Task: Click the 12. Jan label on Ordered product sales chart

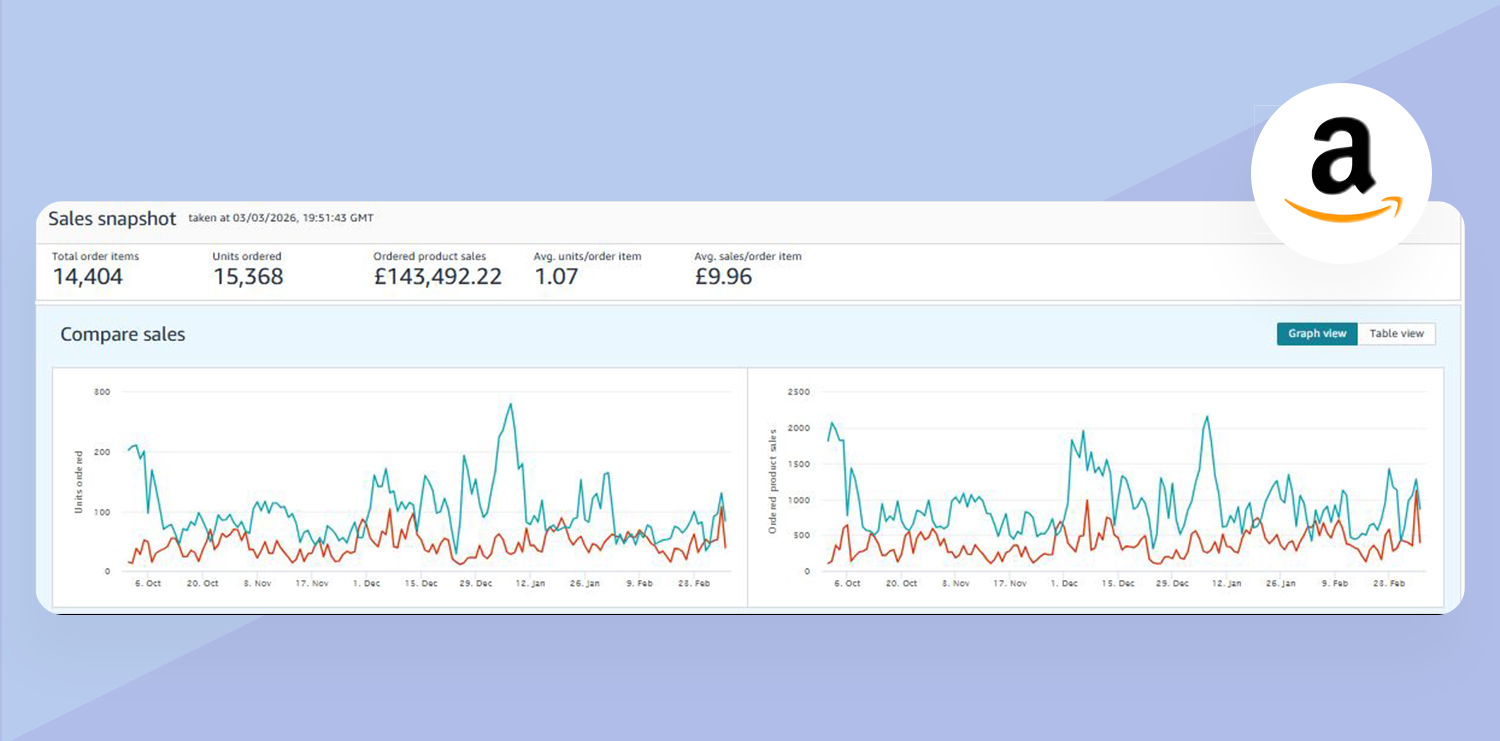Action: (x=1226, y=583)
